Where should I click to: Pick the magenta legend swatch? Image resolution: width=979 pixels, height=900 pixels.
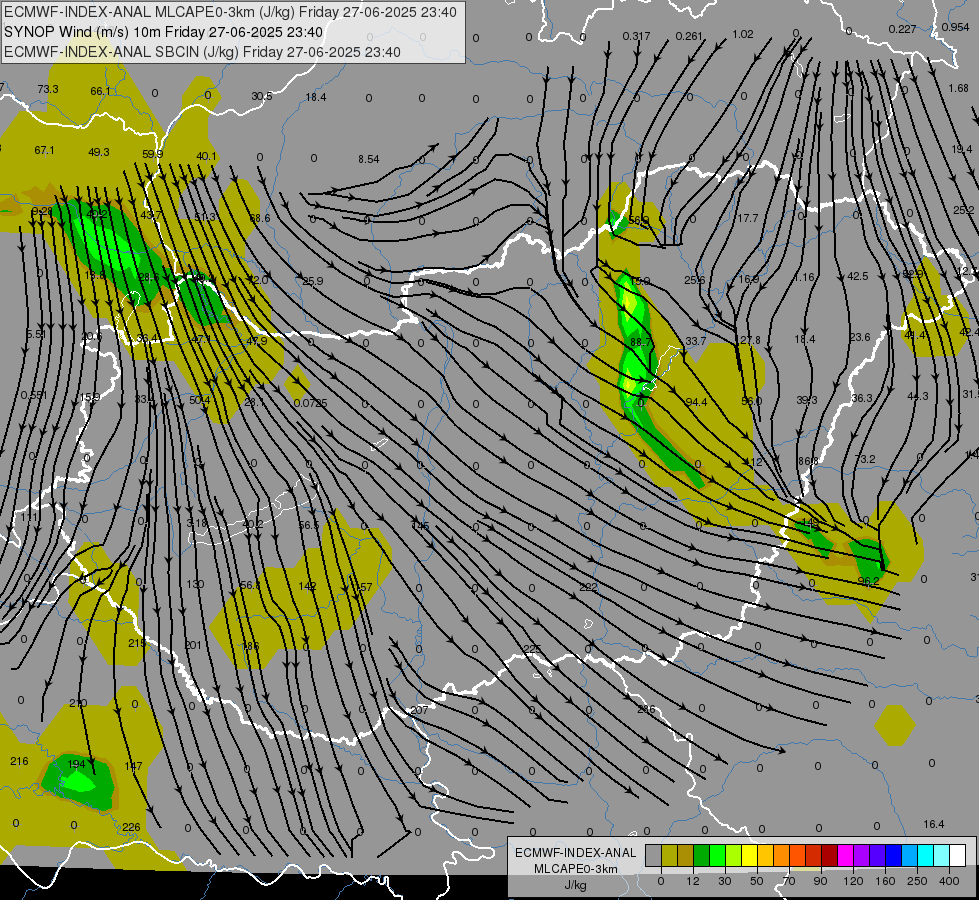846,855
